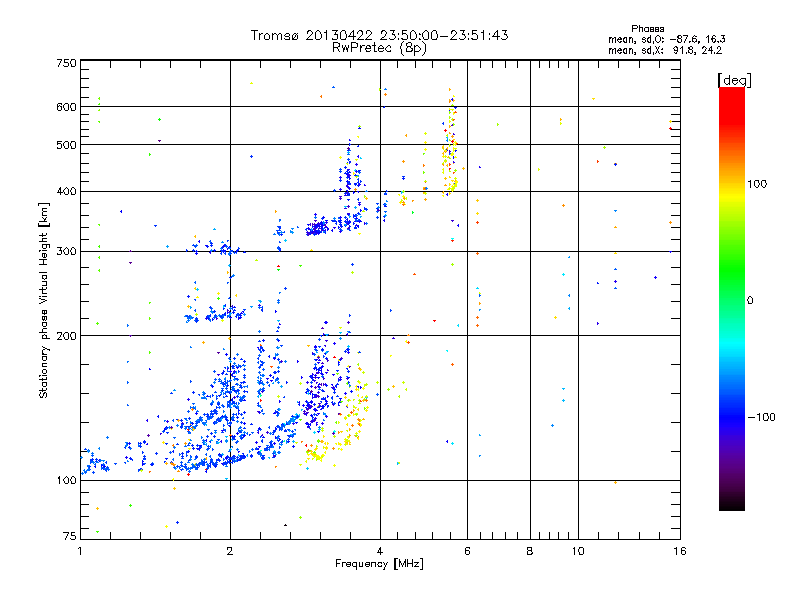The image size is (800, 600).
Task: Click the y-axis tick label '100'
Action: (66, 480)
